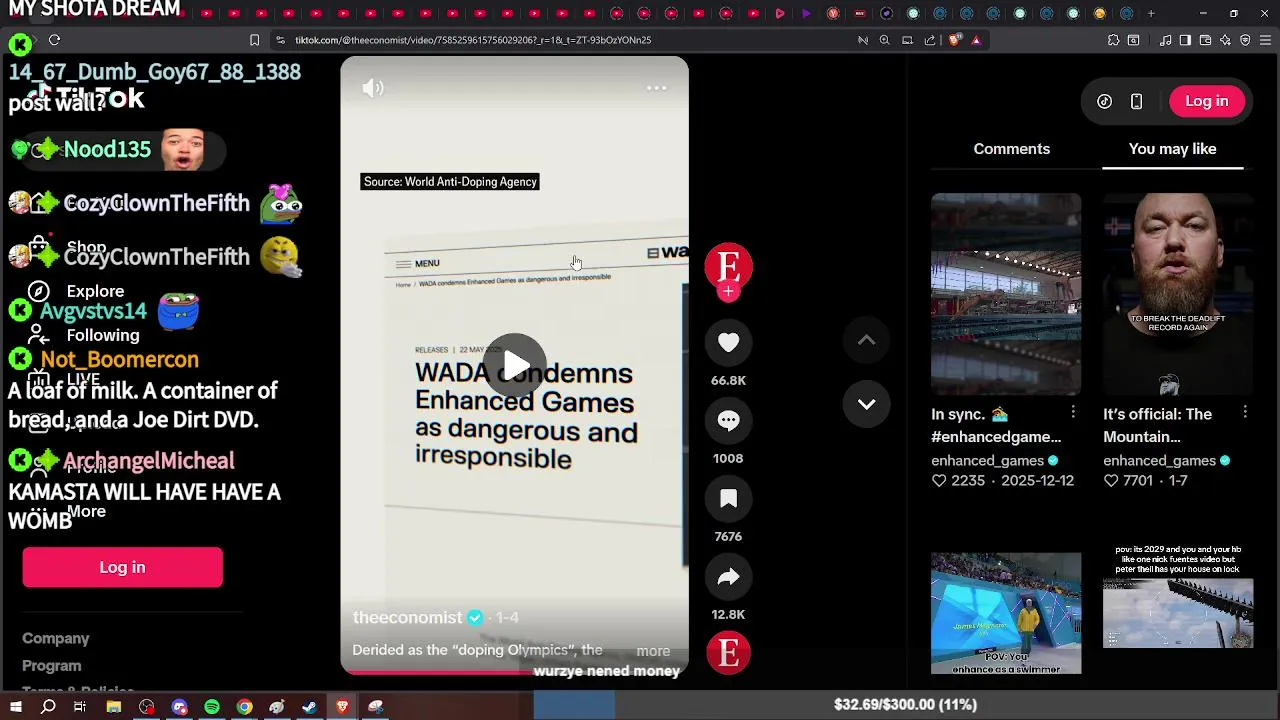The height and width of the screenshot is (720, 1280).
Task: Open OBS Studio from the taskbar
Action: 147,707
